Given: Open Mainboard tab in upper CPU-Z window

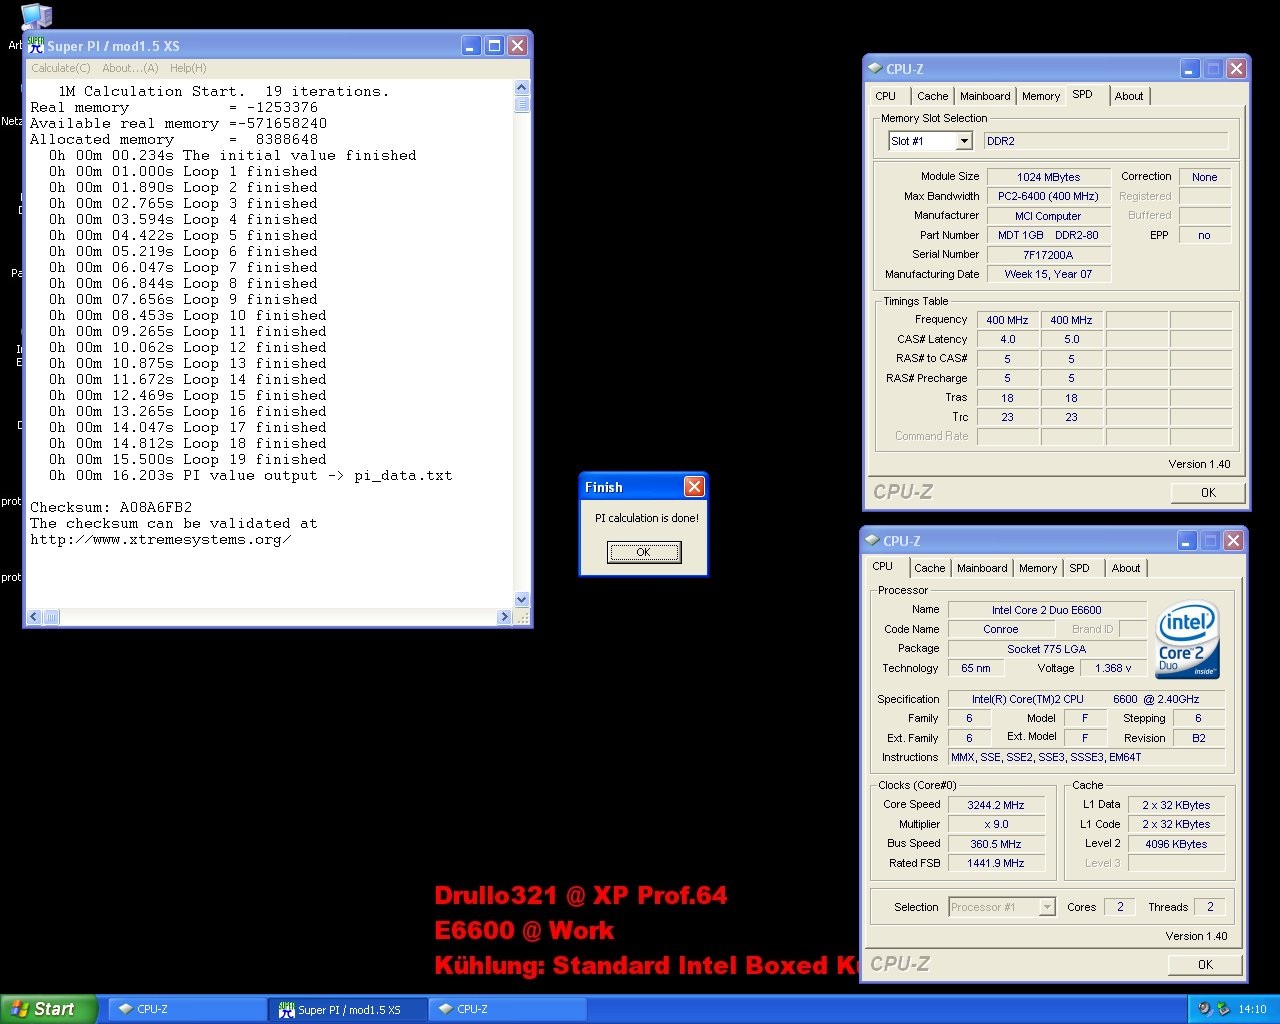Looking at the screenshot, I should click(x=985, y=96).
